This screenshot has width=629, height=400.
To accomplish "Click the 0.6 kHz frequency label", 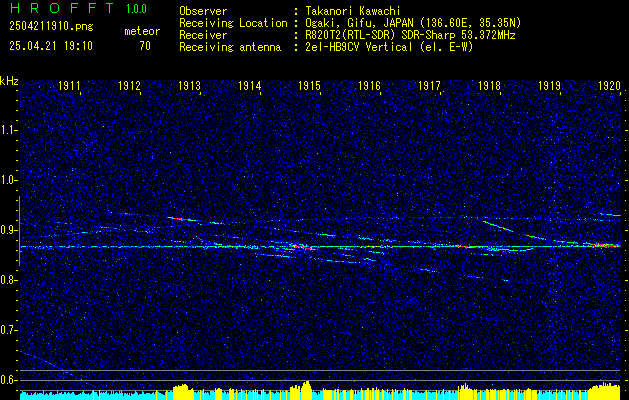I will click(7, 380).
